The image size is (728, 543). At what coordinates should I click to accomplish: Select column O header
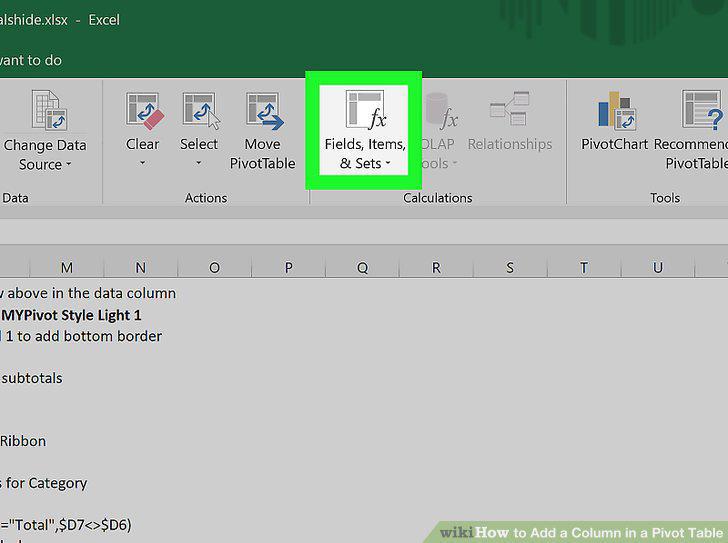tap(214, 267)
